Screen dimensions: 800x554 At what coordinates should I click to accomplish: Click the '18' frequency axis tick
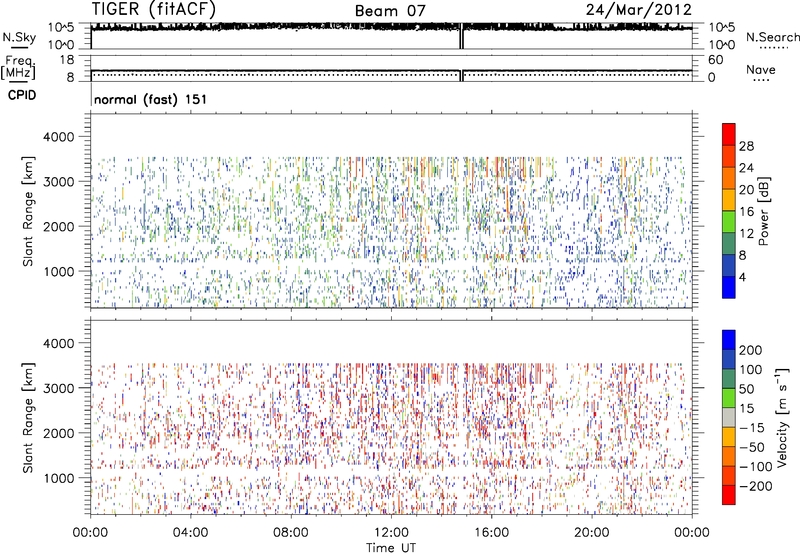tap(67, 60)
